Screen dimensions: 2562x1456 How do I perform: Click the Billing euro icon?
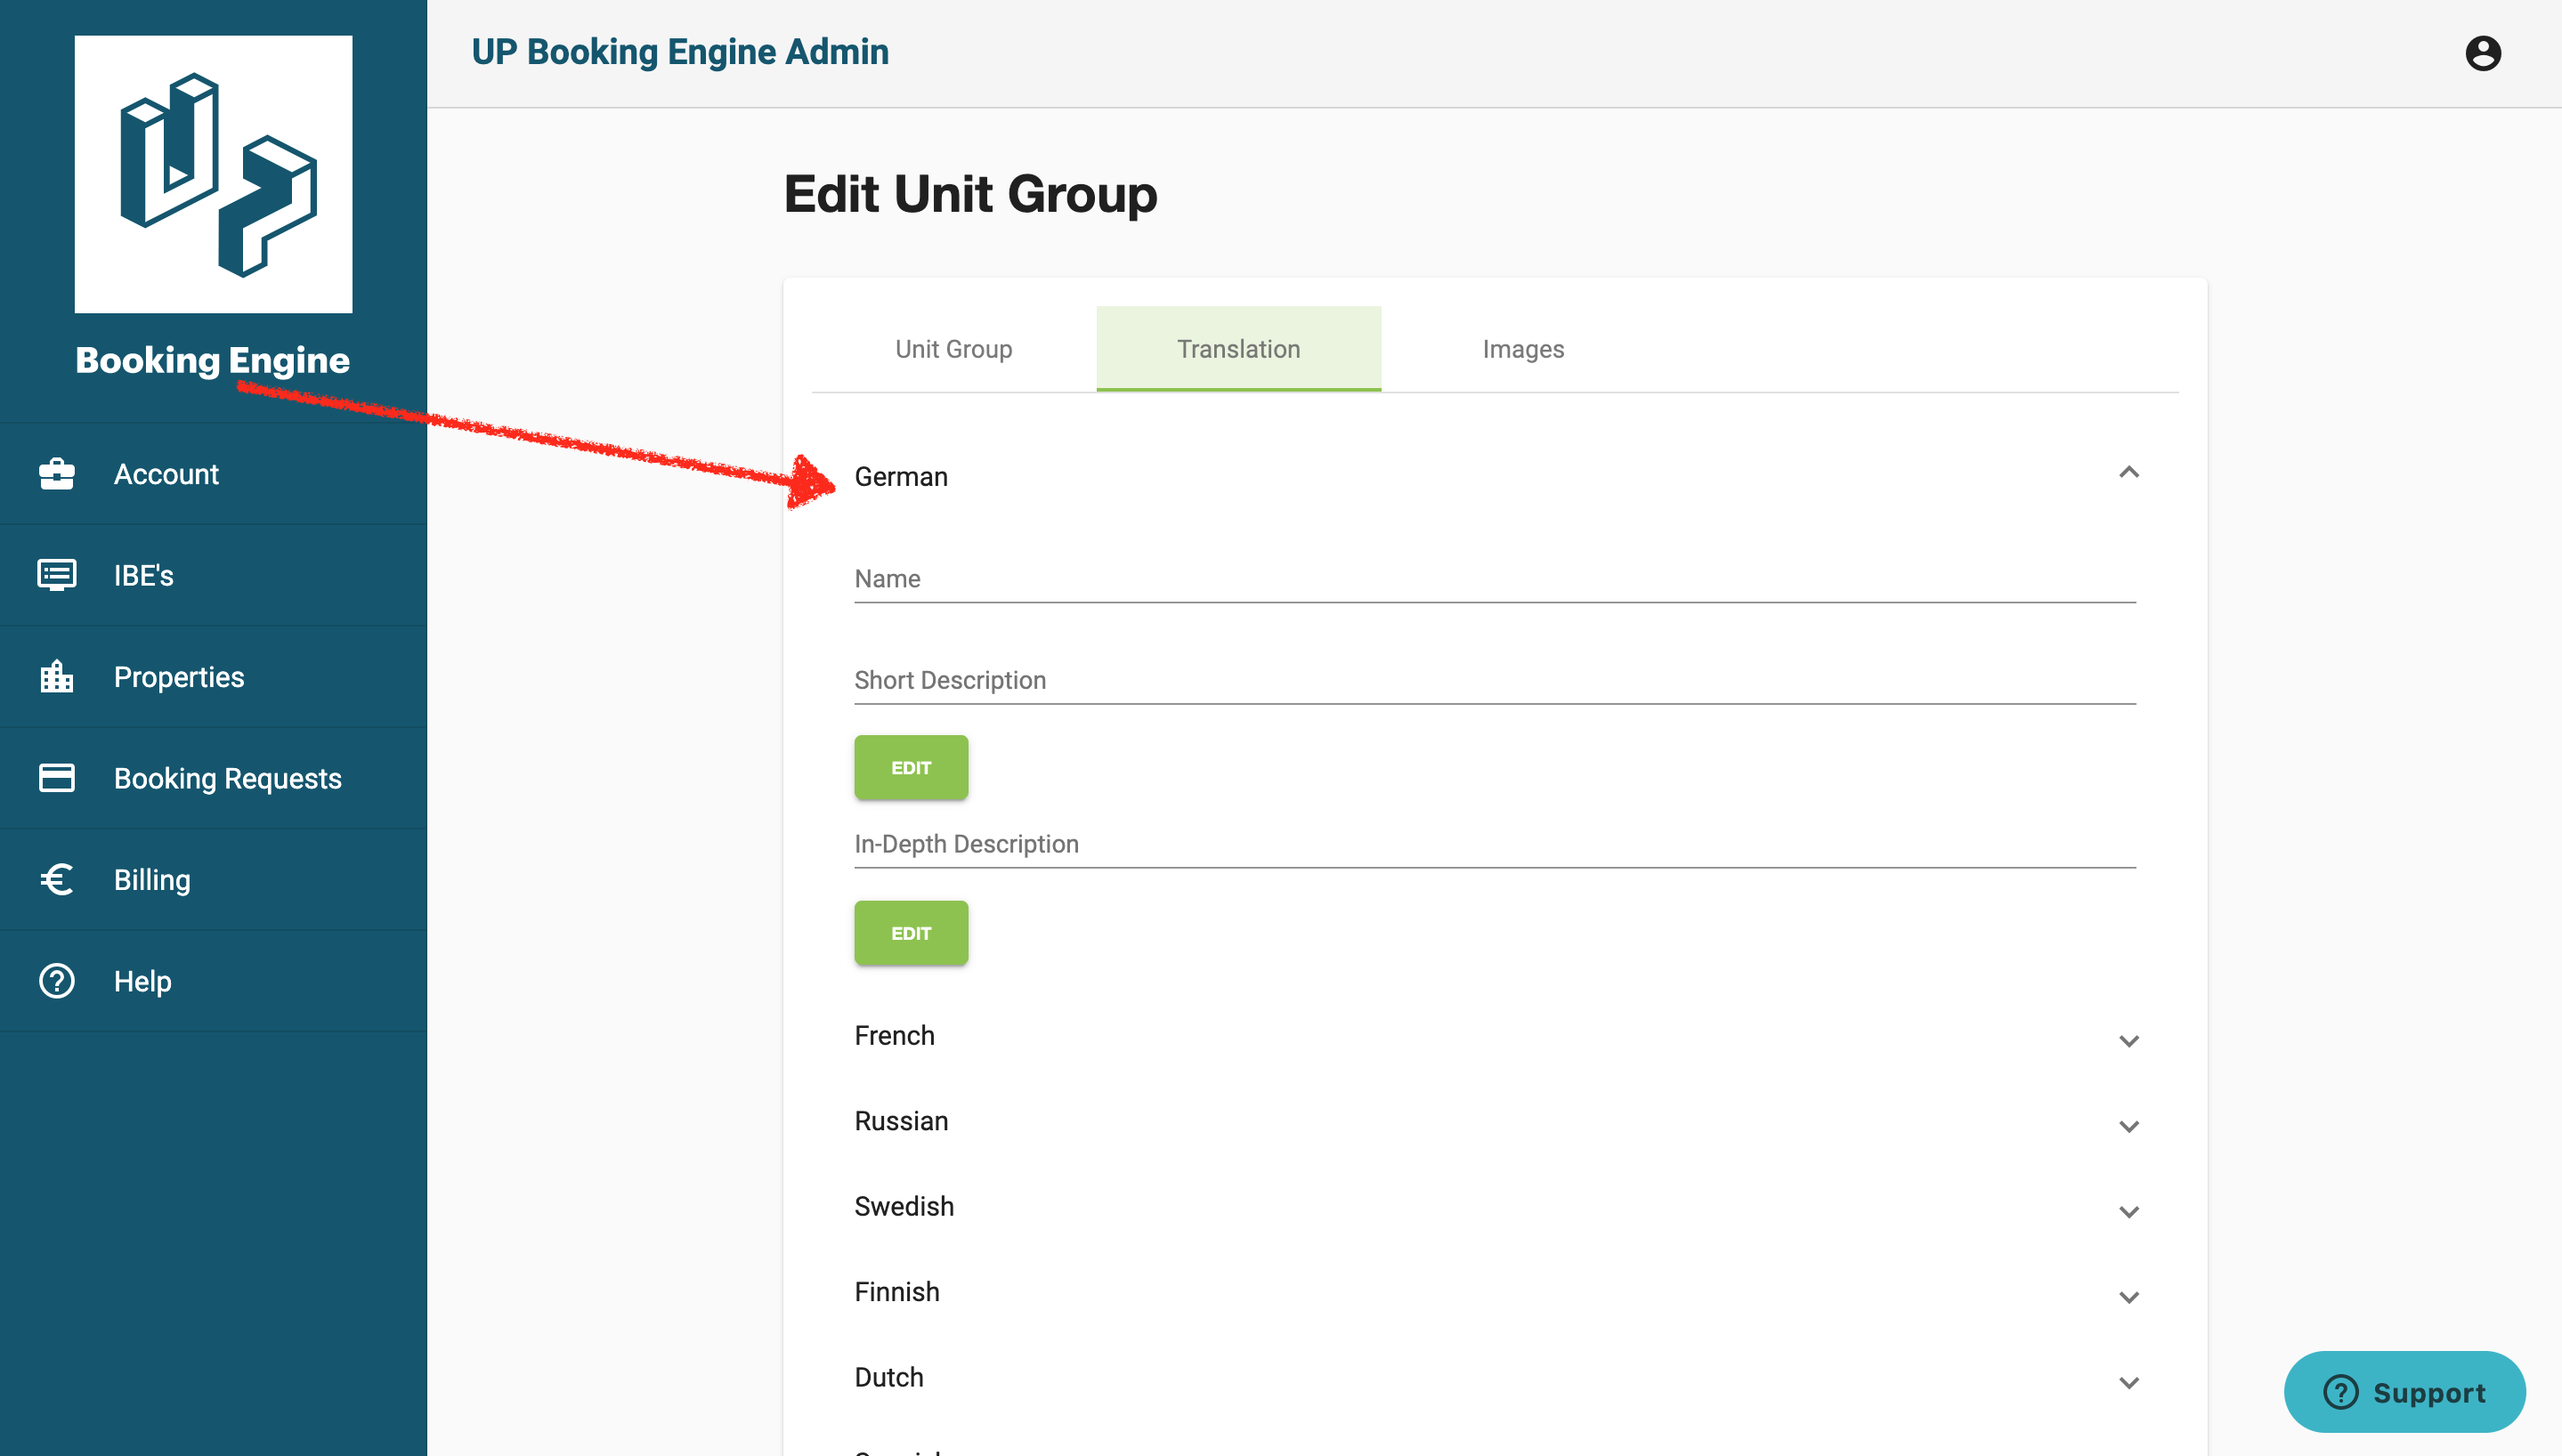(x=57, y=879)
